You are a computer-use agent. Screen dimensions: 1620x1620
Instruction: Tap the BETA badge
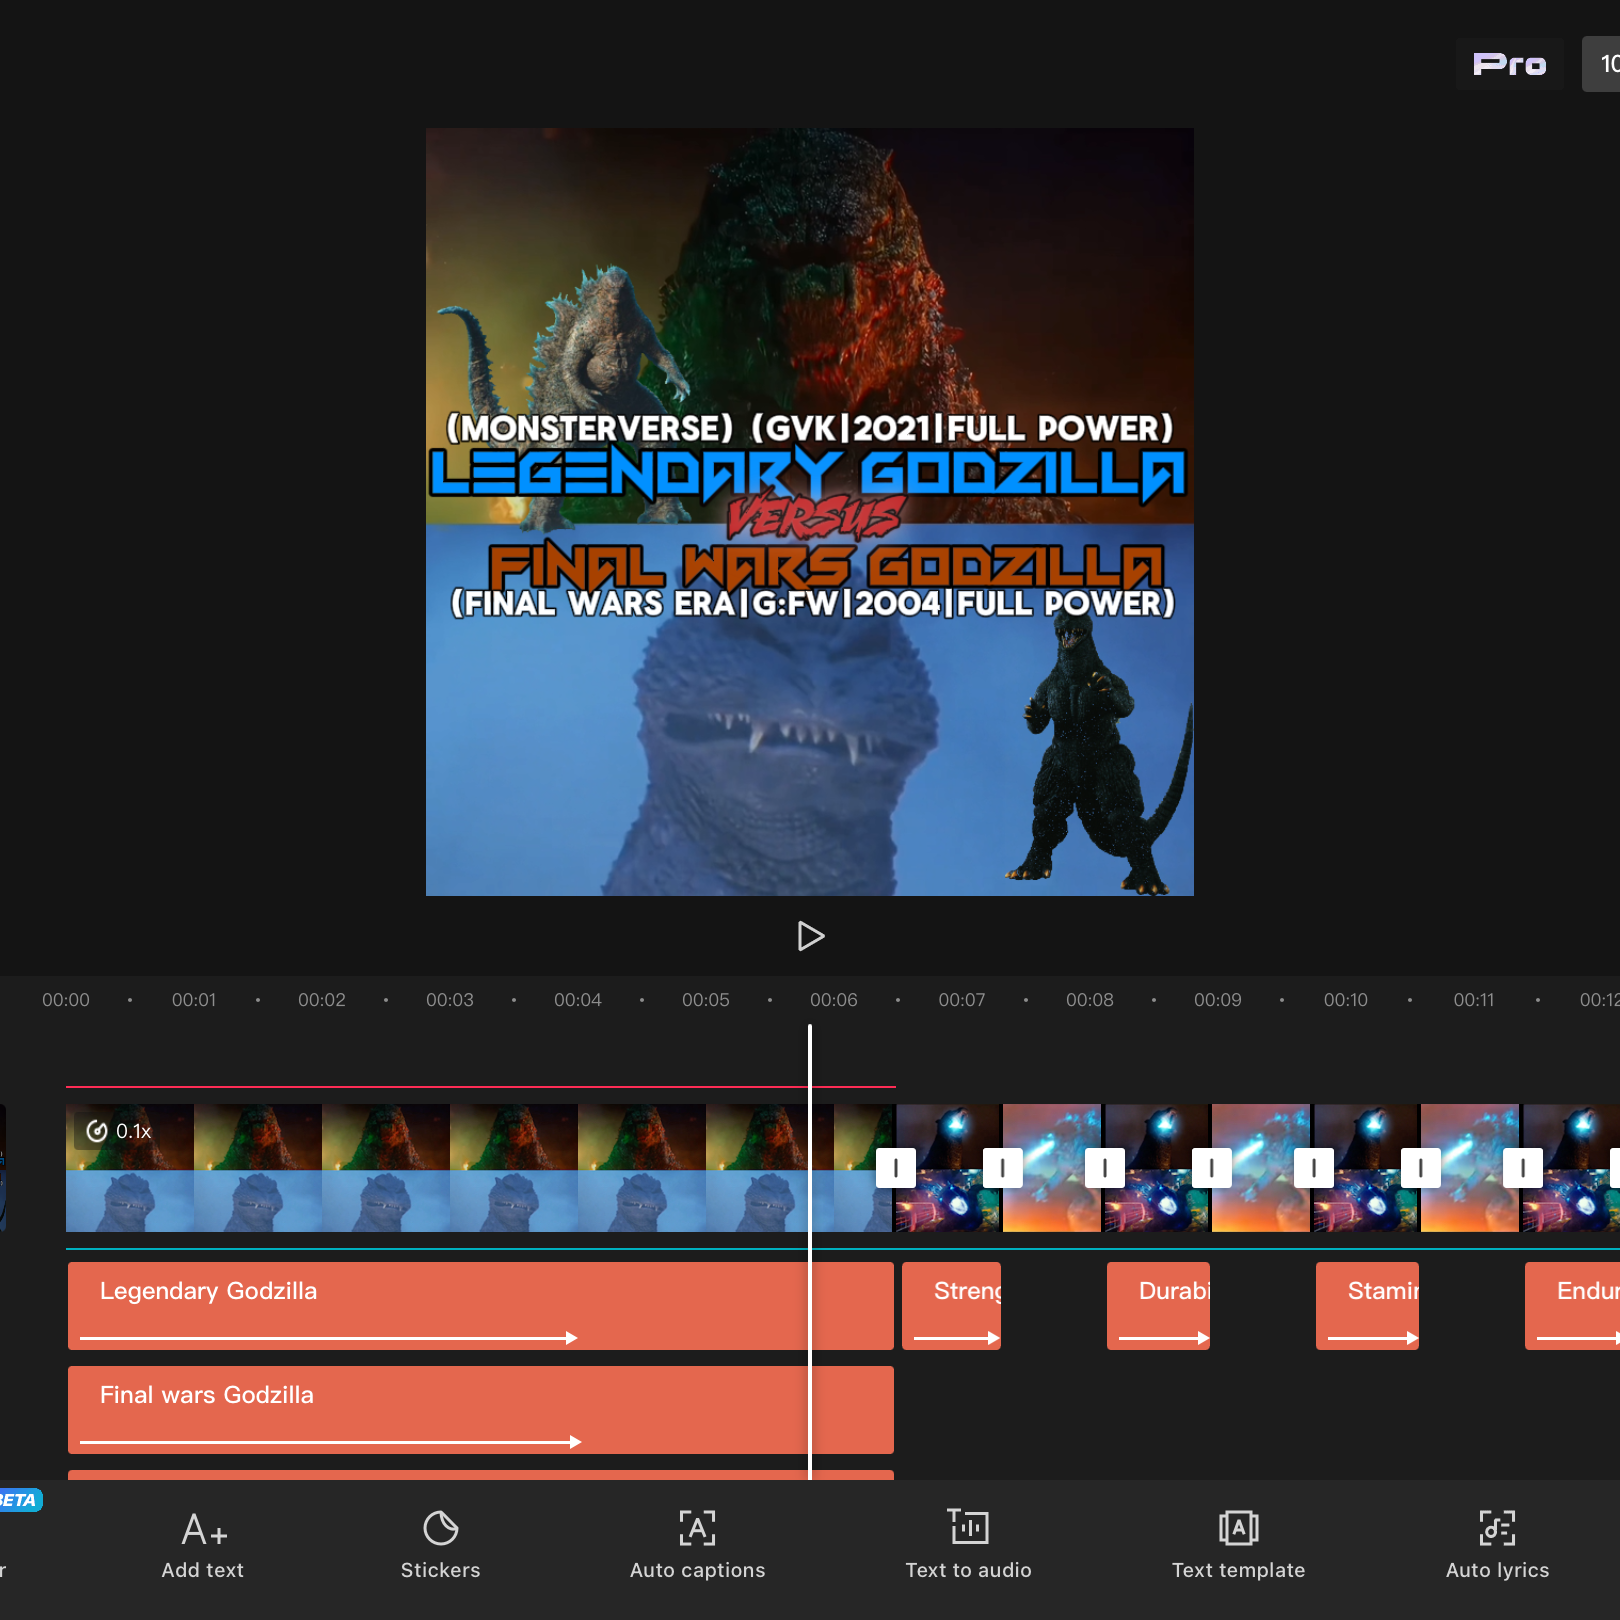tap(20, 1500)
